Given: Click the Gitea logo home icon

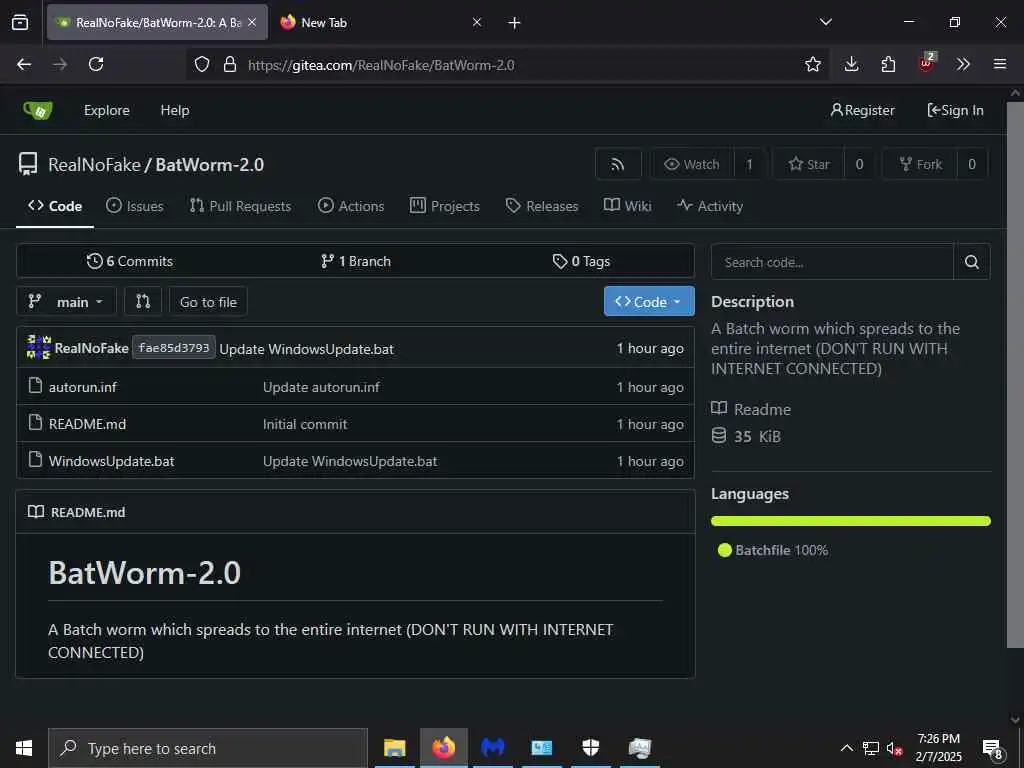Looking at the screenshot, I should pyautogui.click(x=38, y=110).
